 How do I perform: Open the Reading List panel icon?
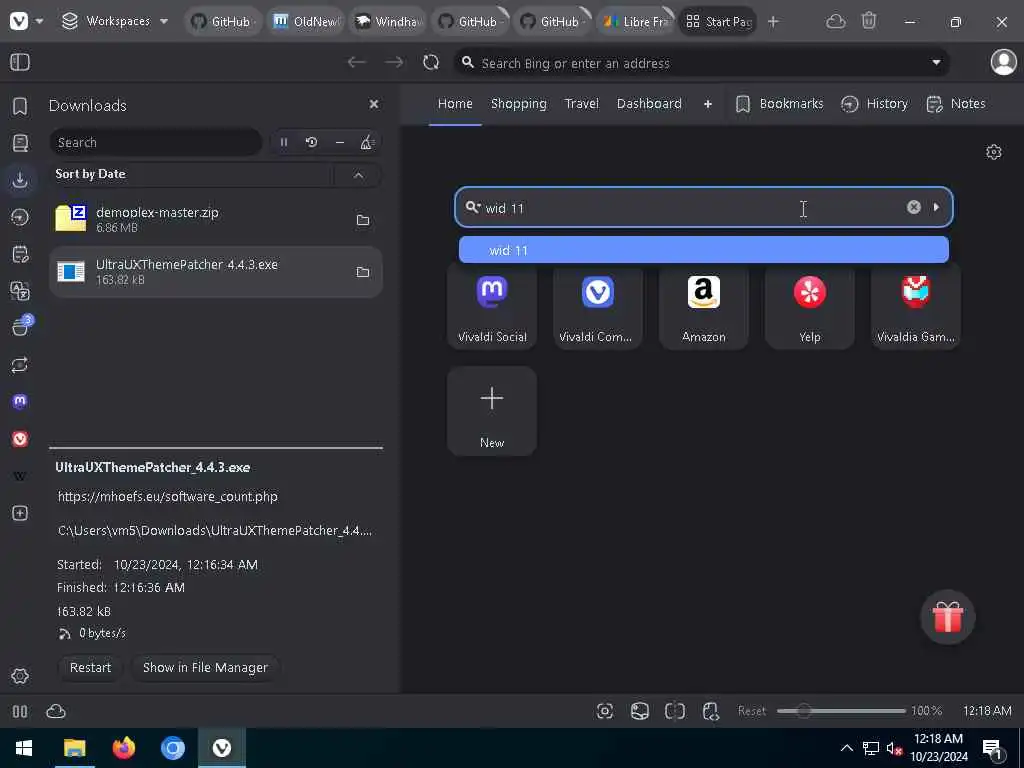20,142
